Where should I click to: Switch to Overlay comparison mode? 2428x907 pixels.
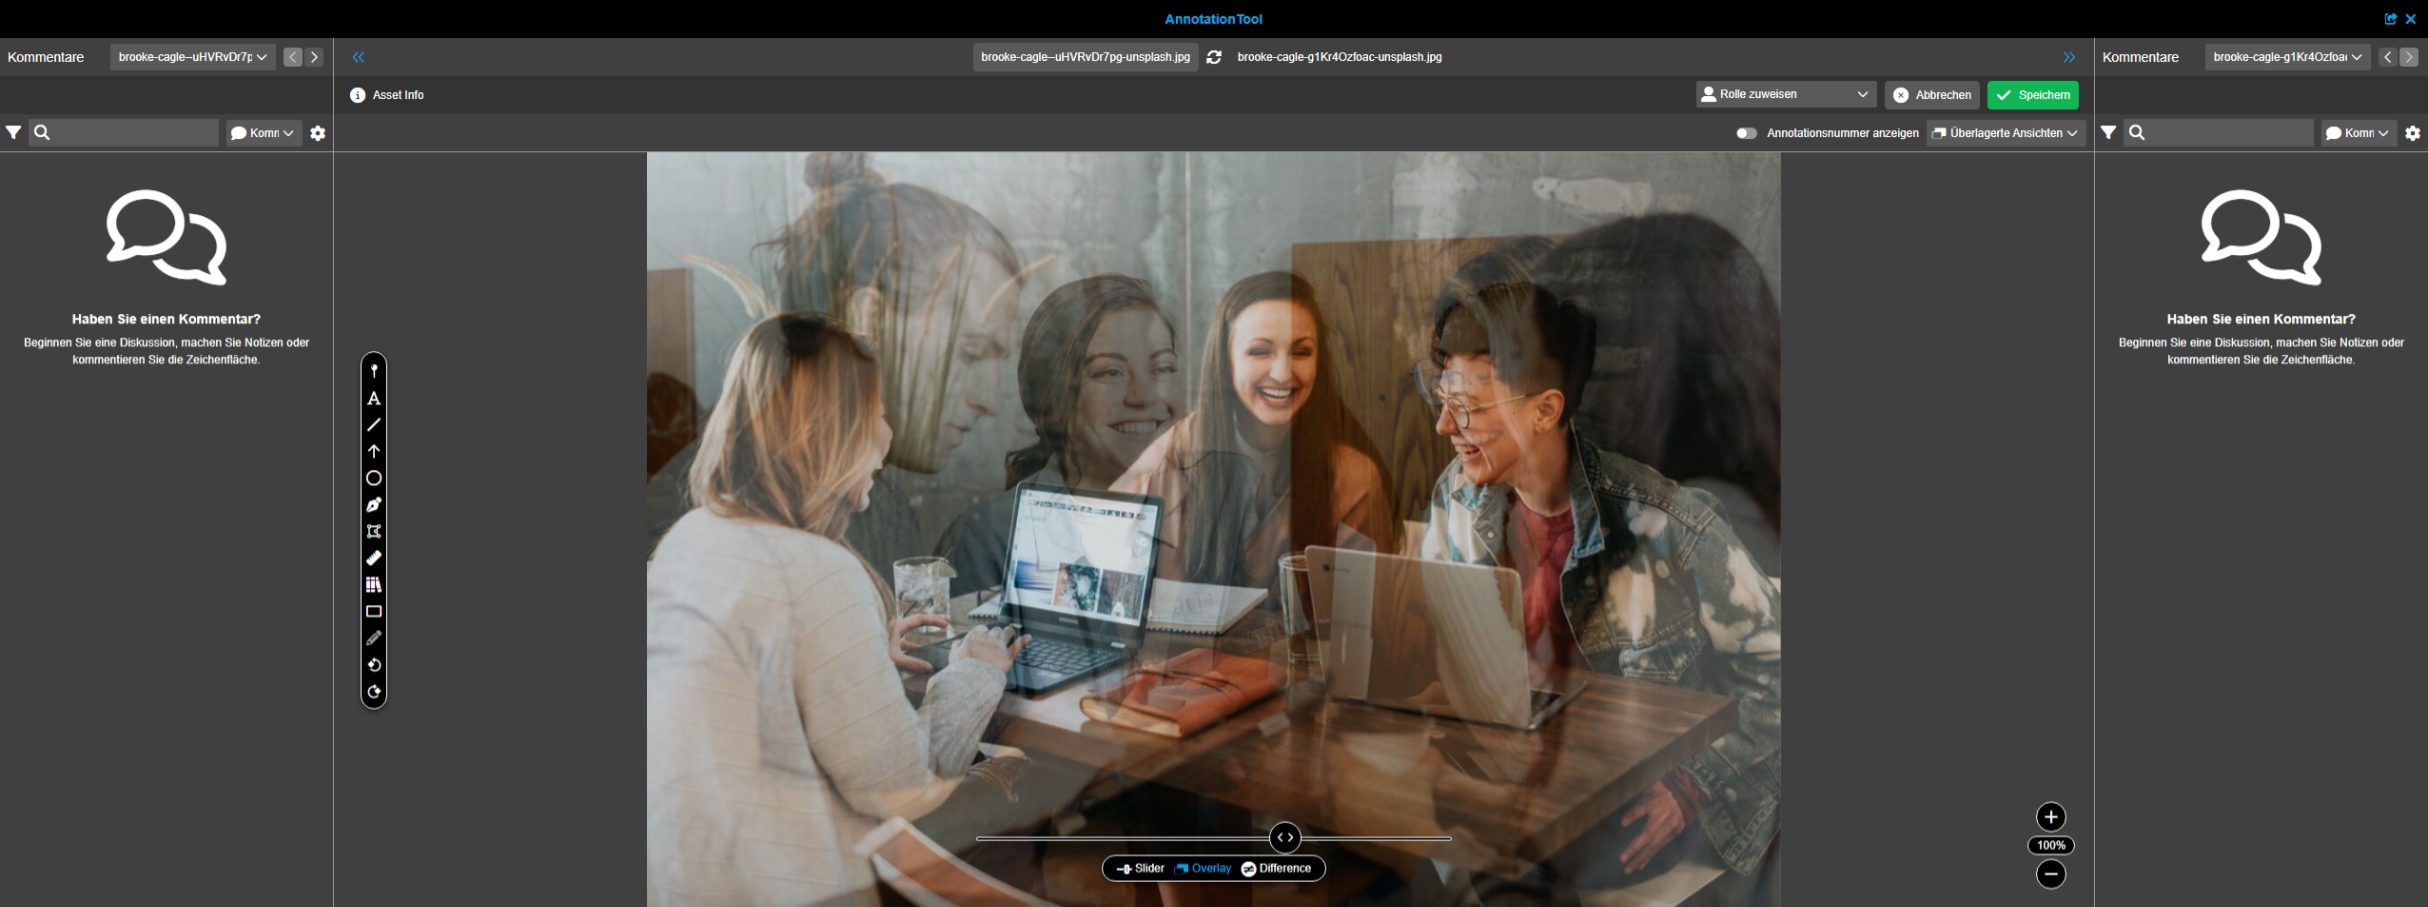(x=1203, y=869)
